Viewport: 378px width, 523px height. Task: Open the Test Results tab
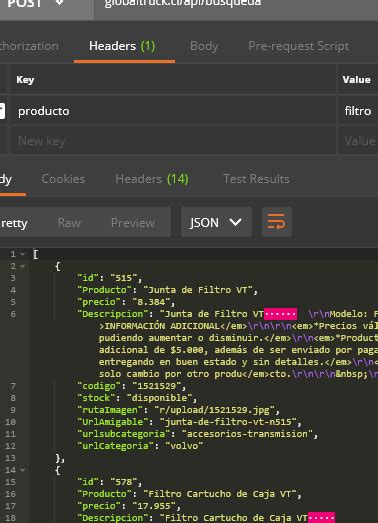pyautogui.click(x=256, y=179)
